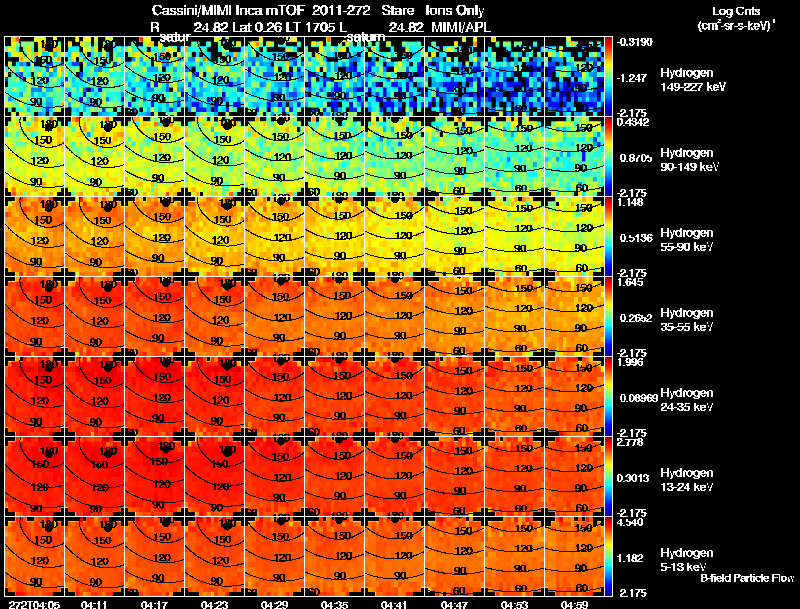This screenshot has height=609, width=800.
Task: Select the 90-149 keV panel at 04:29
Action: point(274,156)
